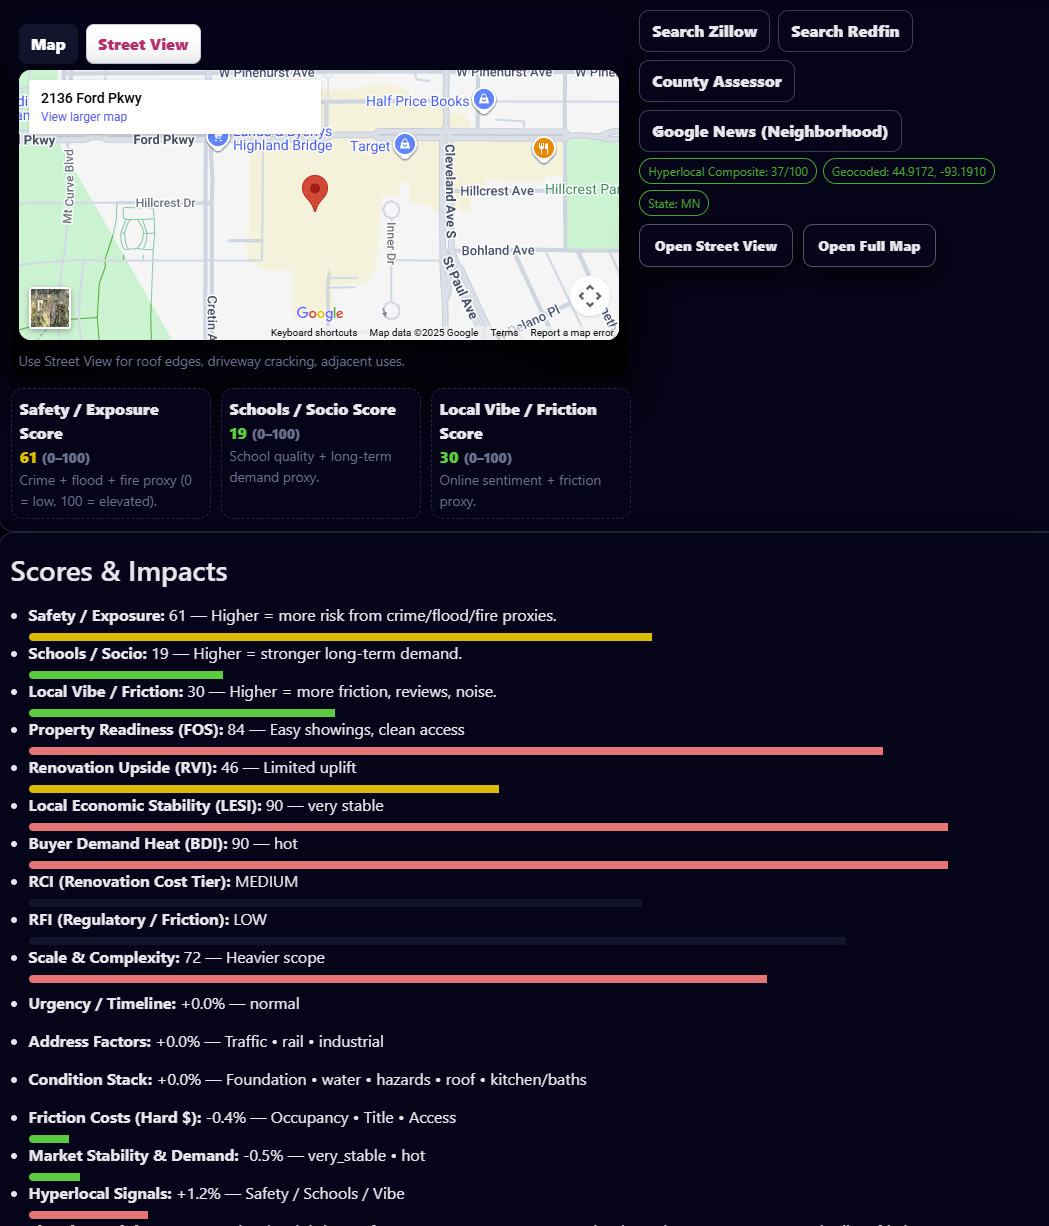Click the Safety / Exposure score bar
The image size is (1049, 1226).
pyautogui.click(x=340, y=637)
